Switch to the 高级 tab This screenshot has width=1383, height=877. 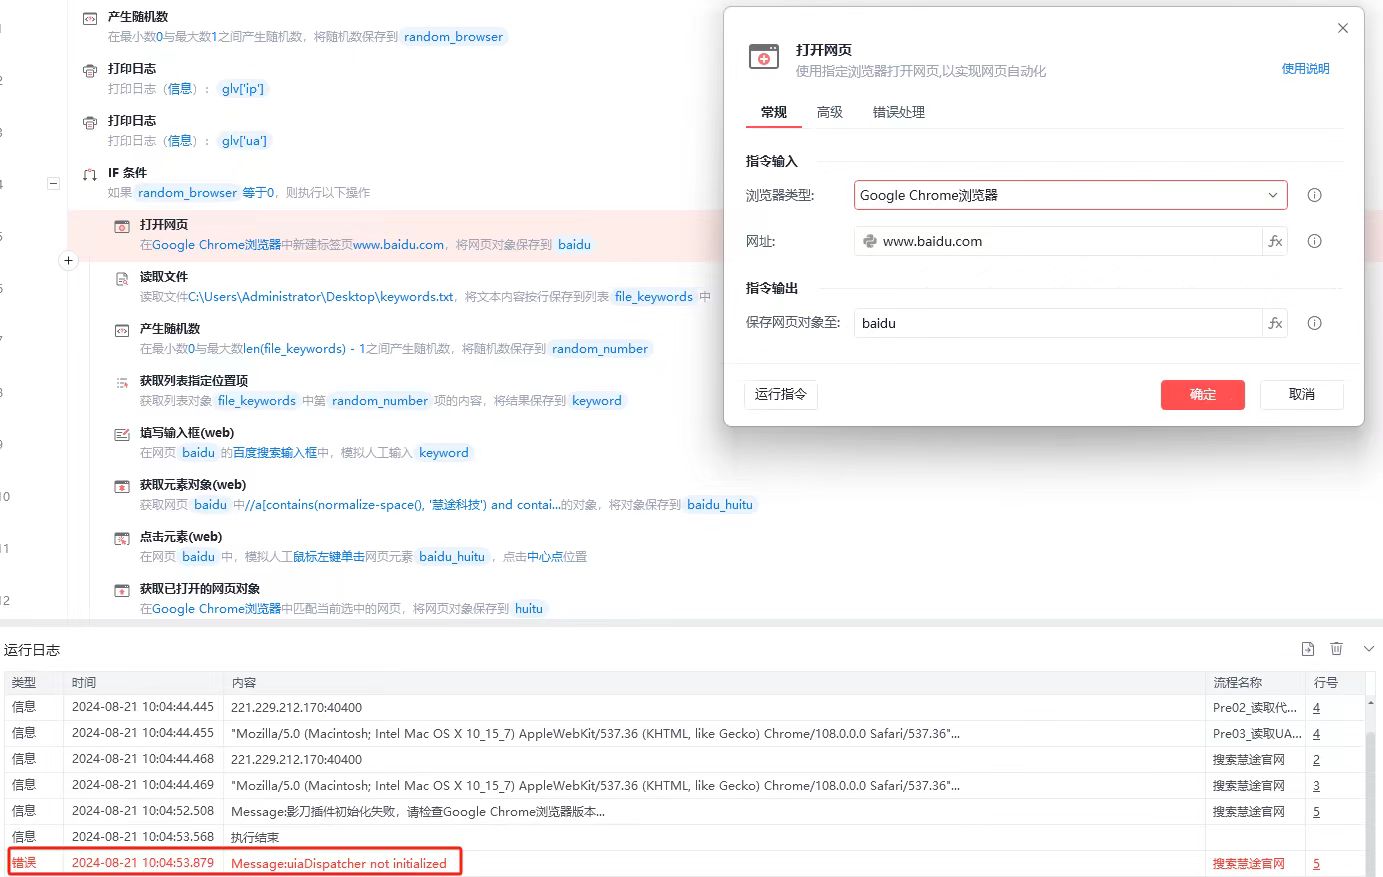coord(829,112)
